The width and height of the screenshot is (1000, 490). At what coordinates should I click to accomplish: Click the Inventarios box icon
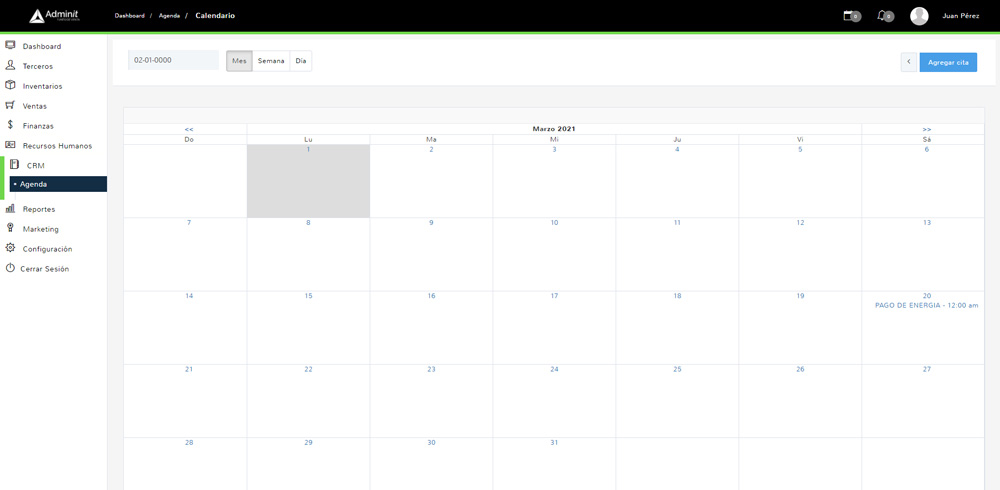(10, 85)
